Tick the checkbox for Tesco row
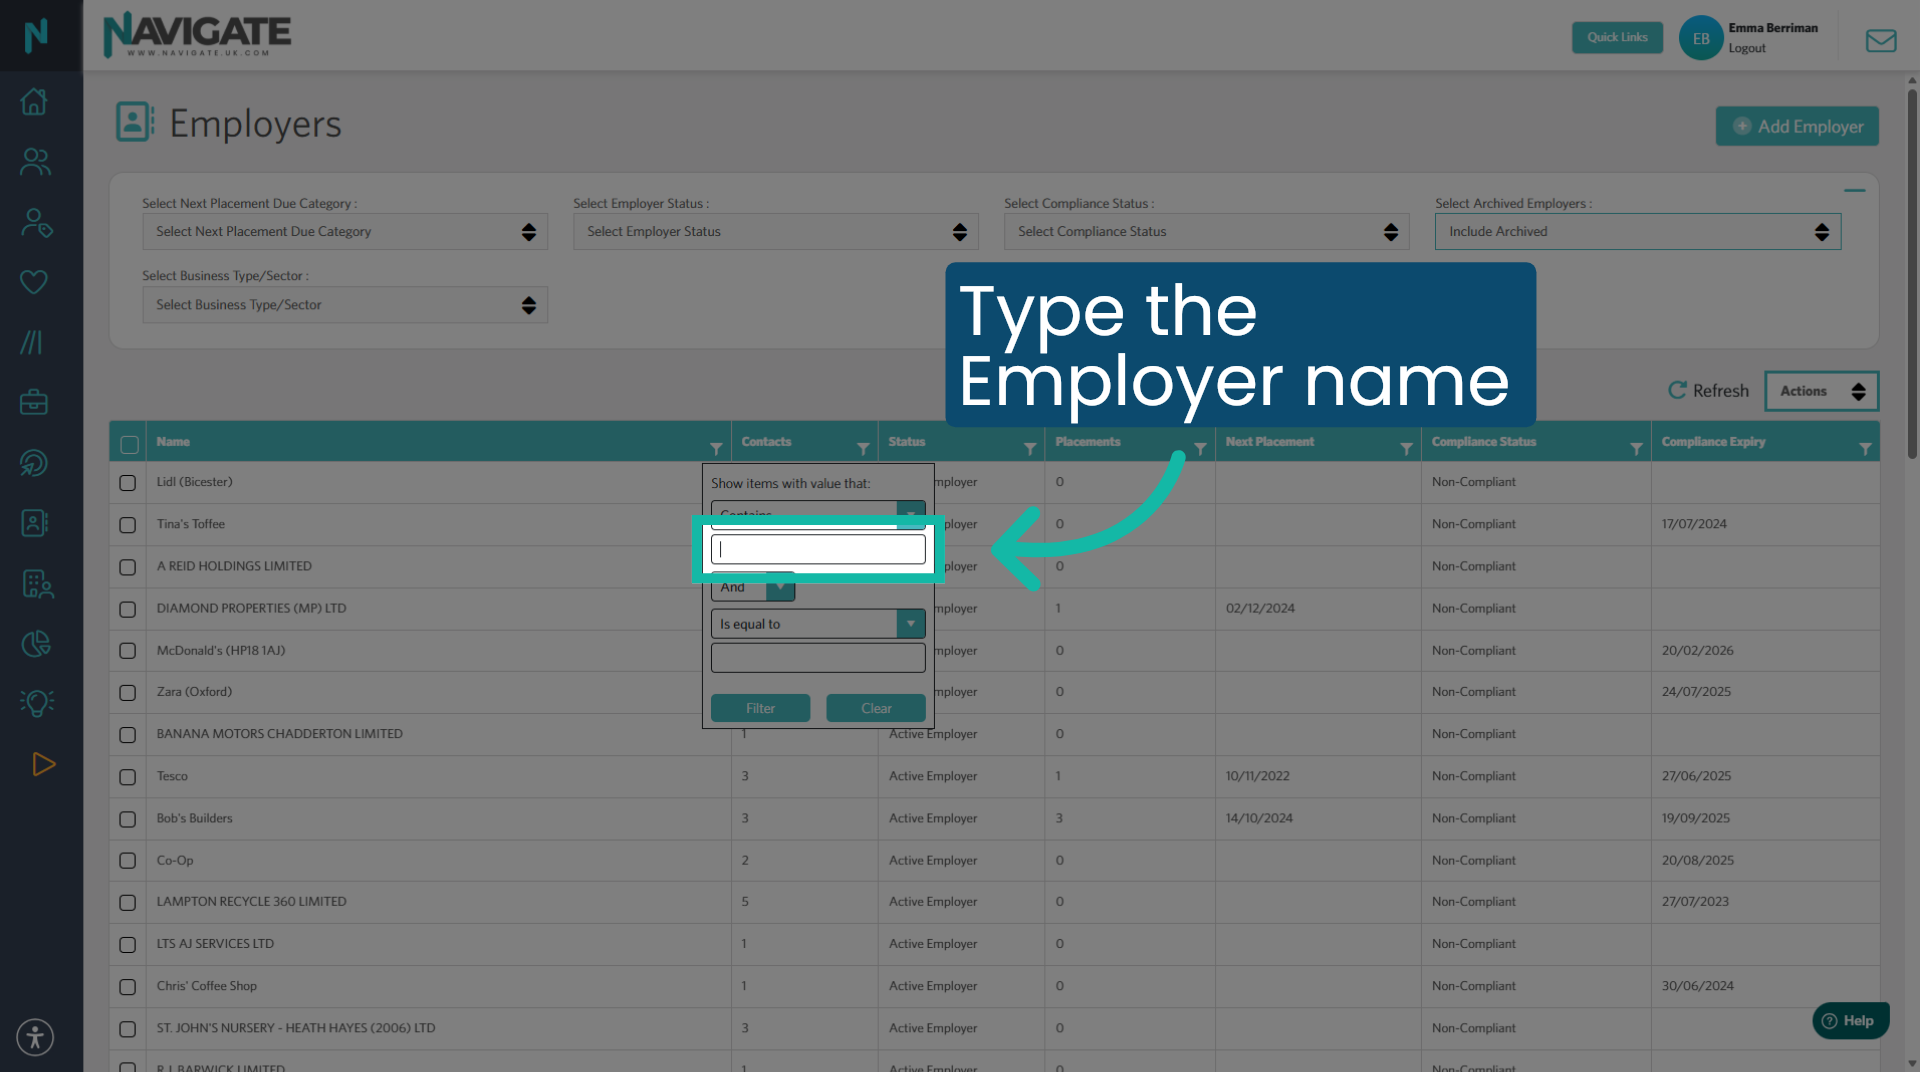This screenshot has height=1072, width=1920. pyautogui.click(x=127, y=777)
